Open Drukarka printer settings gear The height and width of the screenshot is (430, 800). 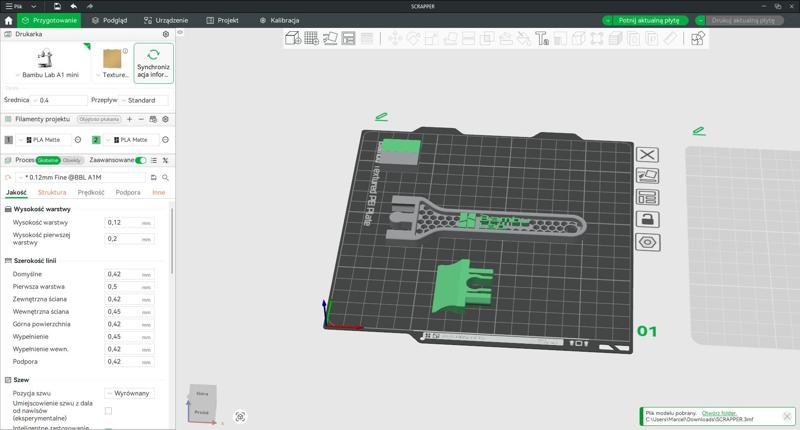coord(166,34)
